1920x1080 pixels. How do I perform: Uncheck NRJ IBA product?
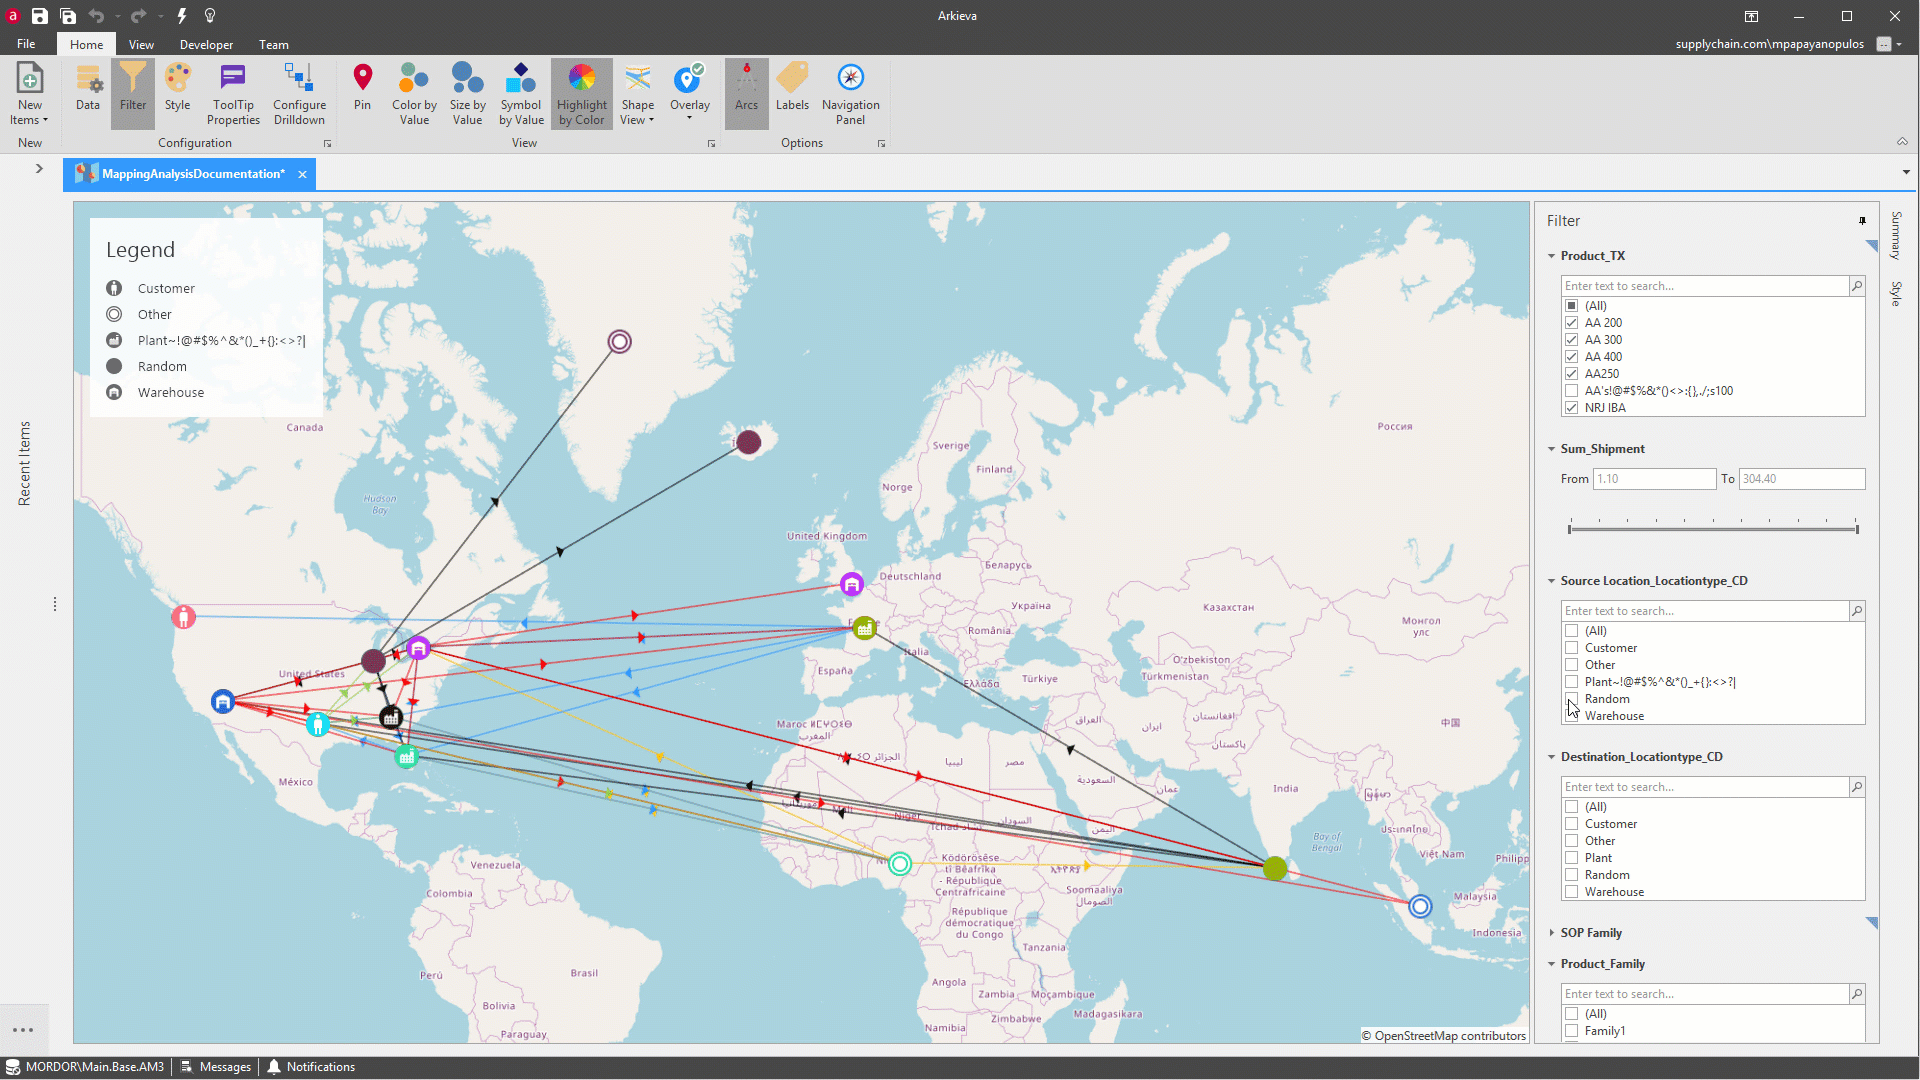[x=1572, y=408]
